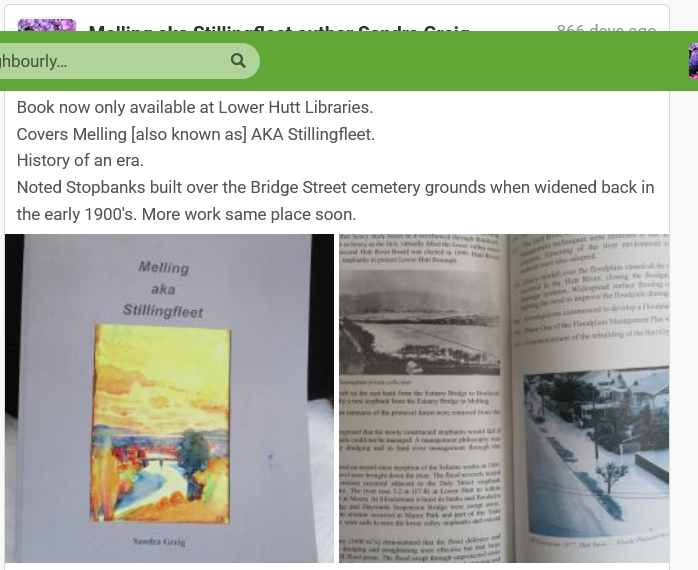Click the left-page text below the flood photo

419,472
